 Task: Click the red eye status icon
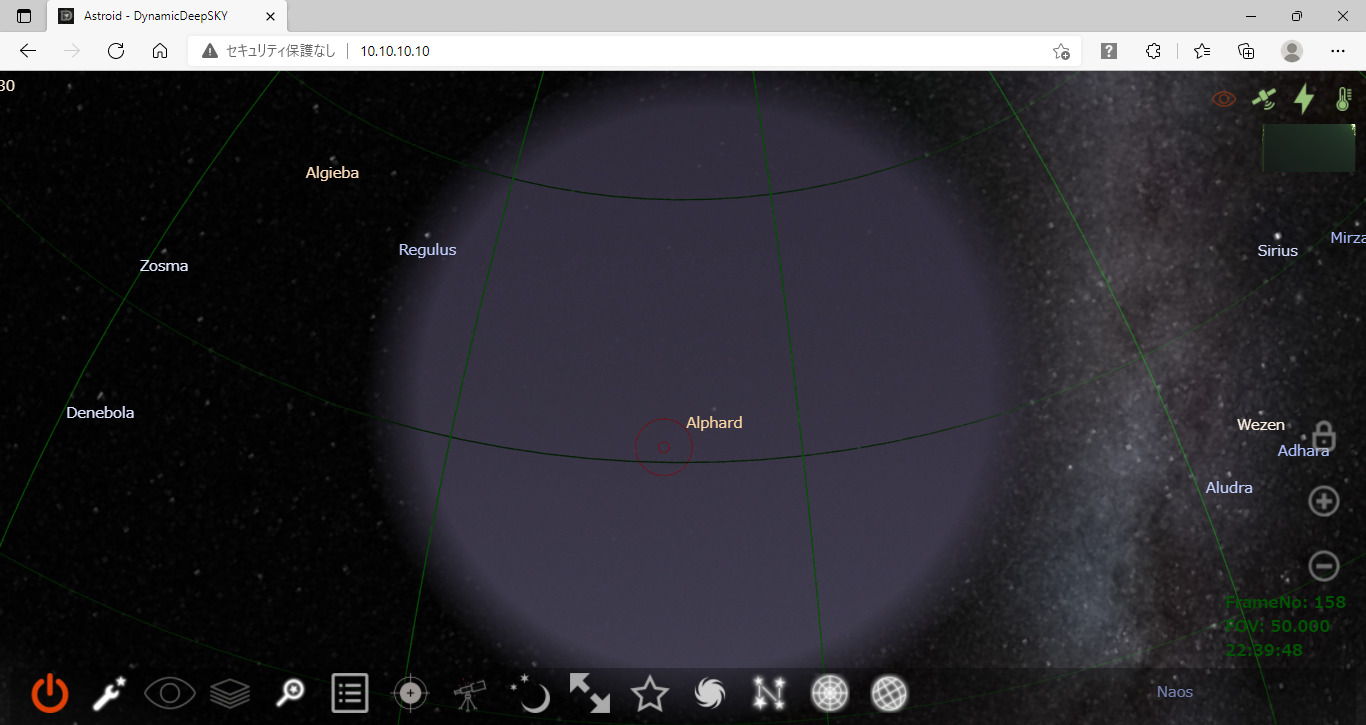click(1224, 99)
